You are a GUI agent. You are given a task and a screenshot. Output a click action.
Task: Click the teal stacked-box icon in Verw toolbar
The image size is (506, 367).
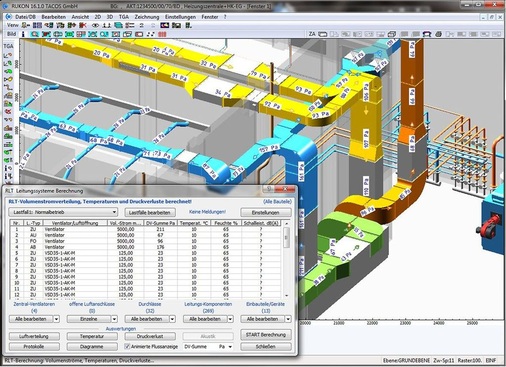[118, 25]
